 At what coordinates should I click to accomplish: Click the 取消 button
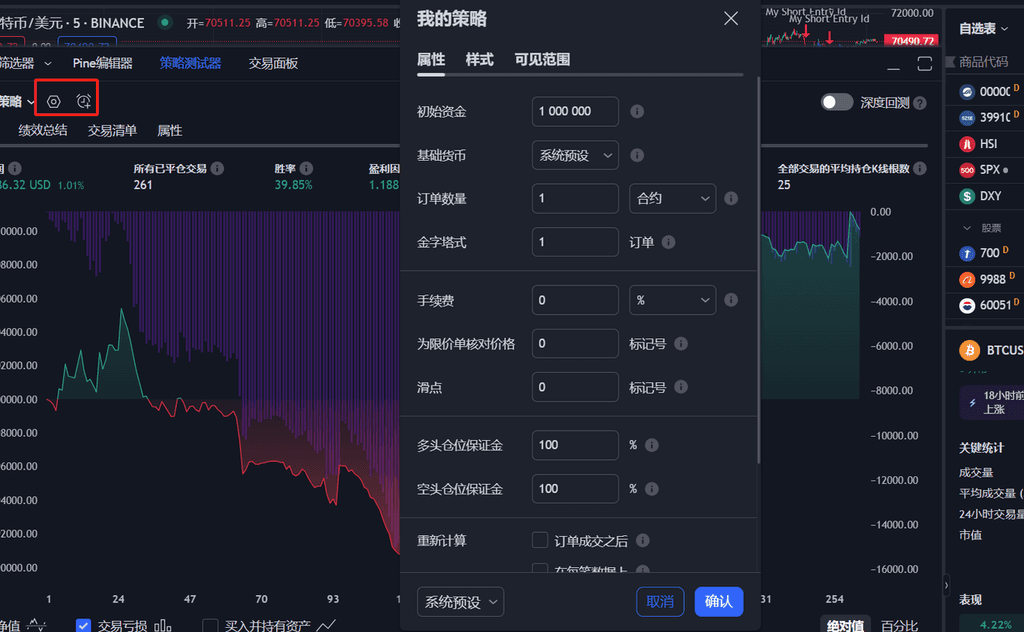660,601
